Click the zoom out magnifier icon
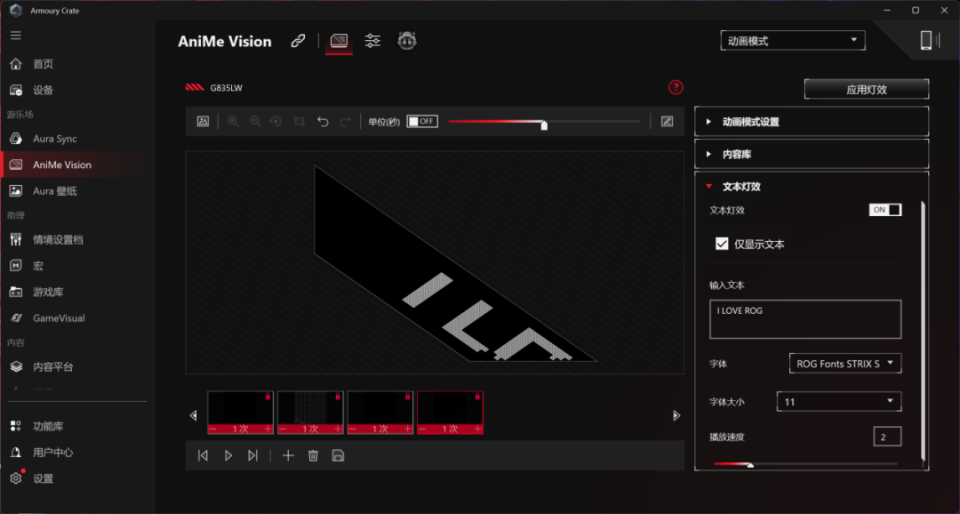The width and height of the screenshot is (960, 514). (x=255, y=121)
